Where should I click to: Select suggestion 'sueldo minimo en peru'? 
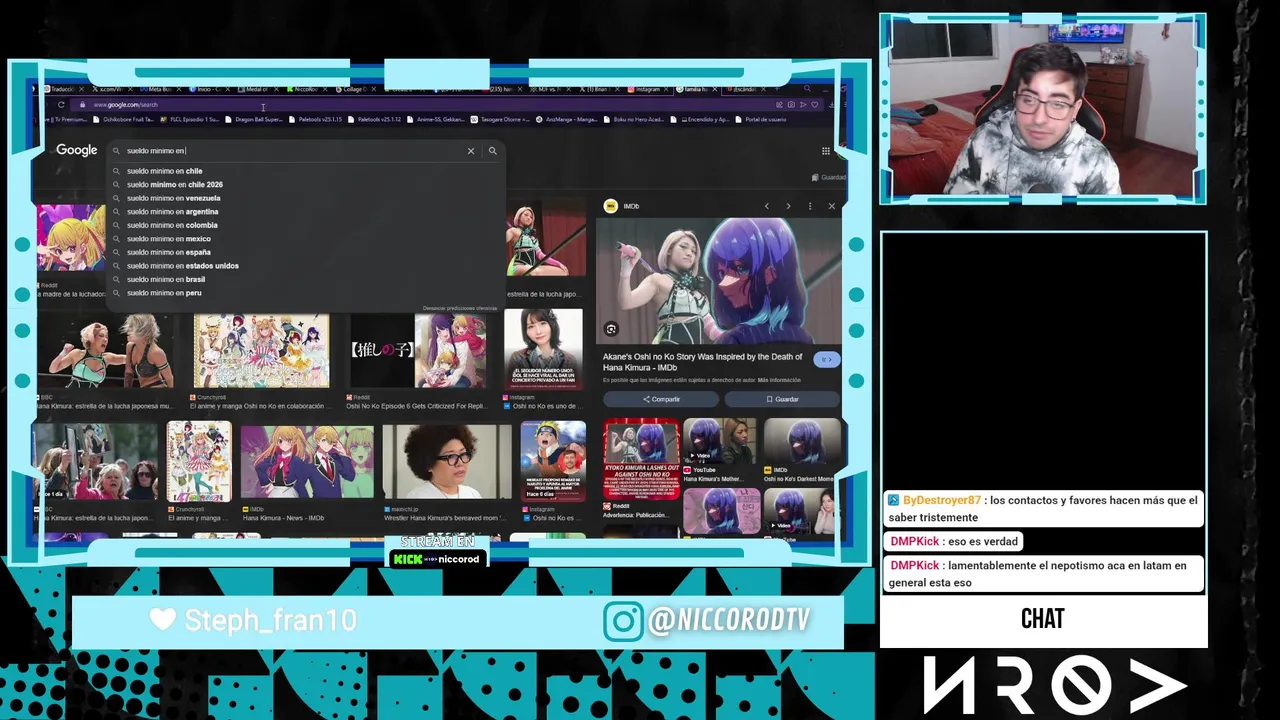[x=305, y=293]
